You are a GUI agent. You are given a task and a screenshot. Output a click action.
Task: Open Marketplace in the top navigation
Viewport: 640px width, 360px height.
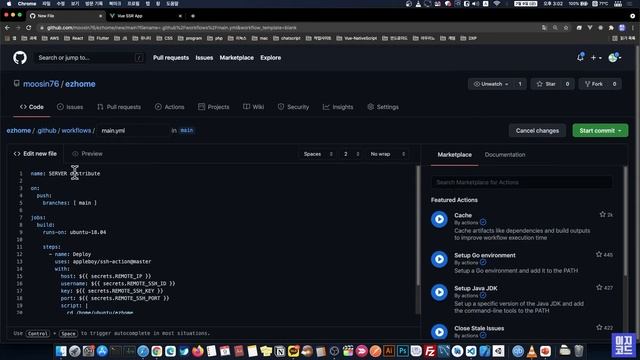click(236, 58)
